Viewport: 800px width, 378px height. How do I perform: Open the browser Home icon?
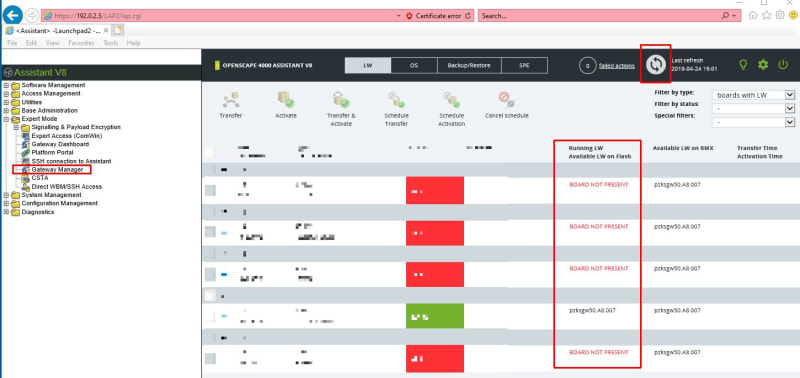(x=753, y=15)
